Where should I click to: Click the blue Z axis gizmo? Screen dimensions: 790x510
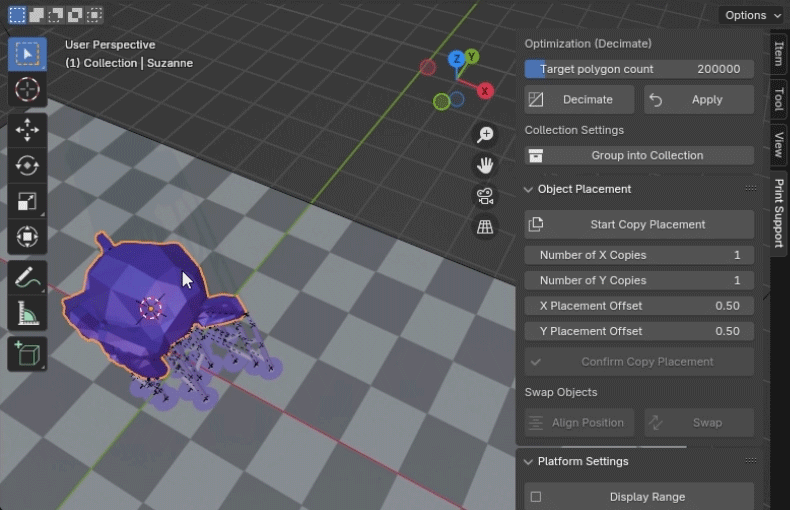click(456, 59)
